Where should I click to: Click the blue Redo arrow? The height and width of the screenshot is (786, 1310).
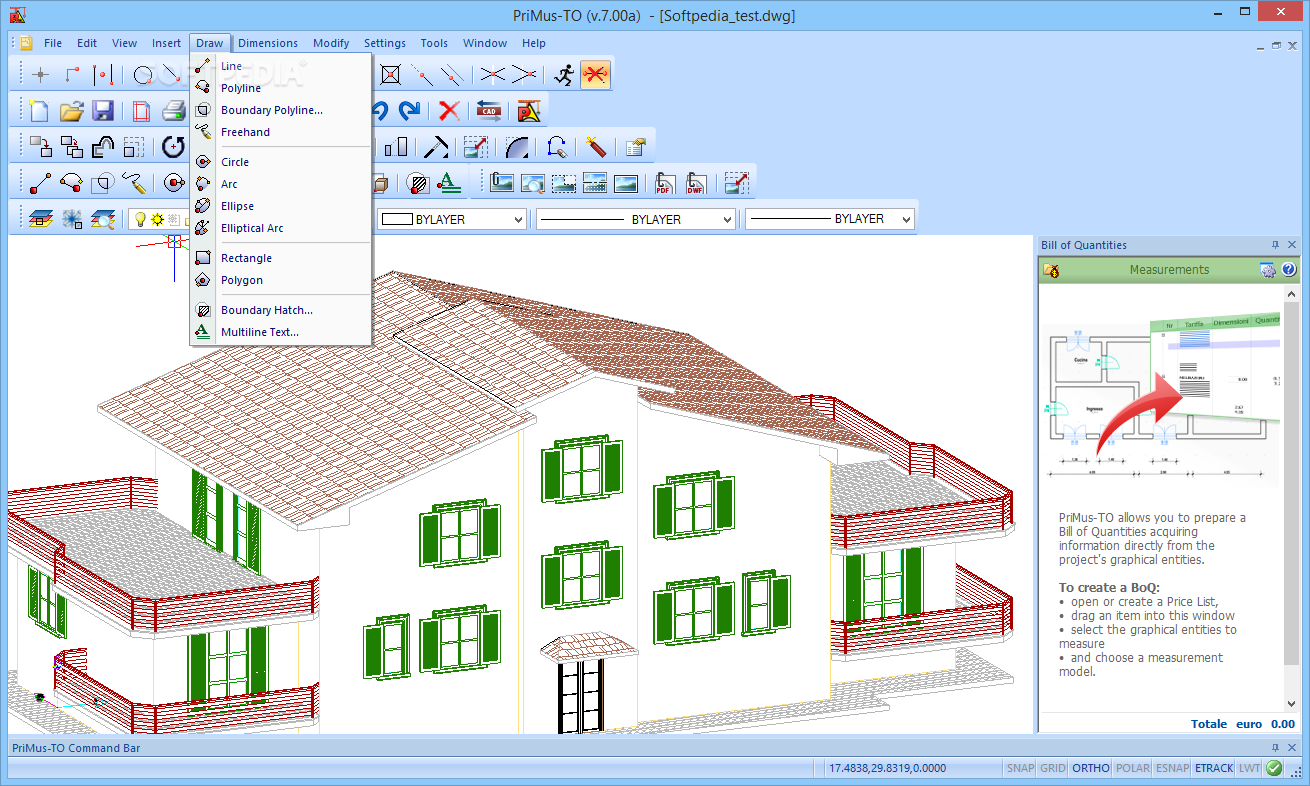pos(409,110)
